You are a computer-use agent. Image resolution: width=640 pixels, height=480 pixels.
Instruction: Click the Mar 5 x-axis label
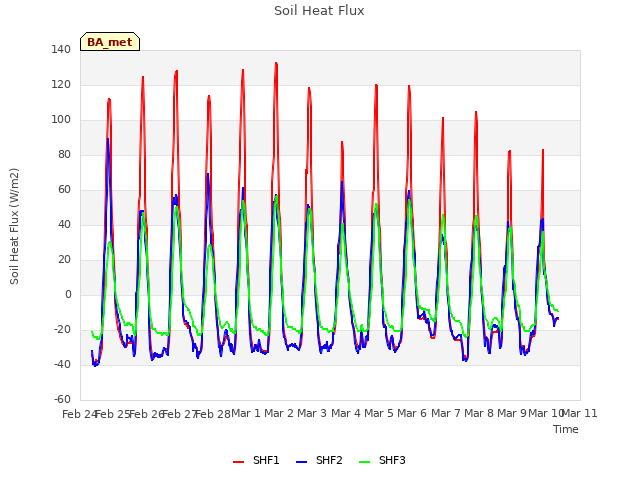click(x=379, y=413)
